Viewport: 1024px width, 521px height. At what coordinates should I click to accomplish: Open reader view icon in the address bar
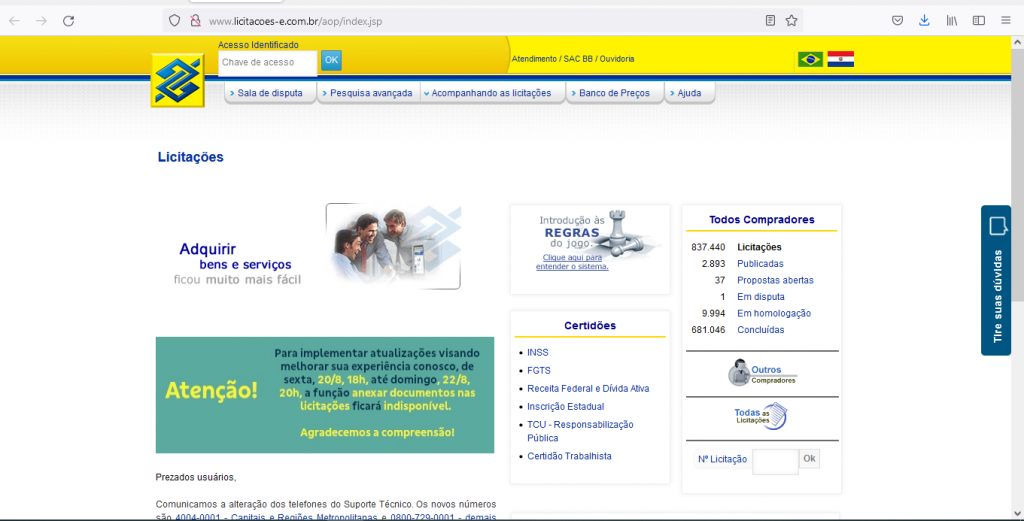(x=770, y=20)
